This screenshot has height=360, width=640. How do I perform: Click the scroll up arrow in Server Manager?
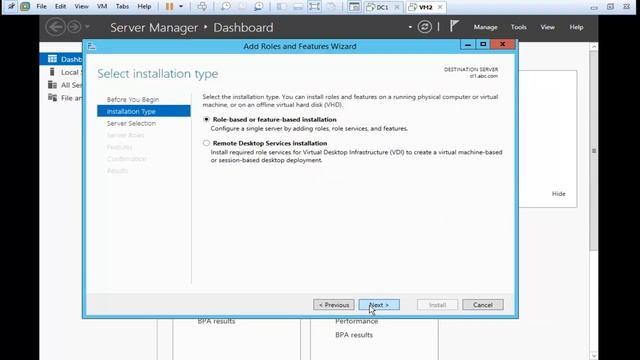pos(594,47)
